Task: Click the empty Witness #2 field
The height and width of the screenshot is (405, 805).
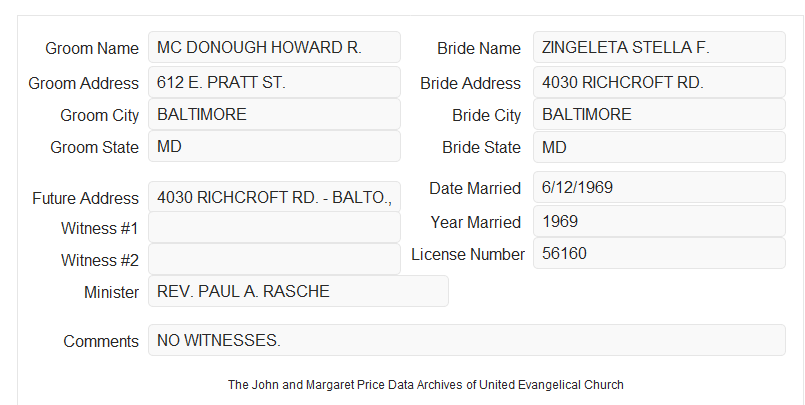Action: coord(274,259)
